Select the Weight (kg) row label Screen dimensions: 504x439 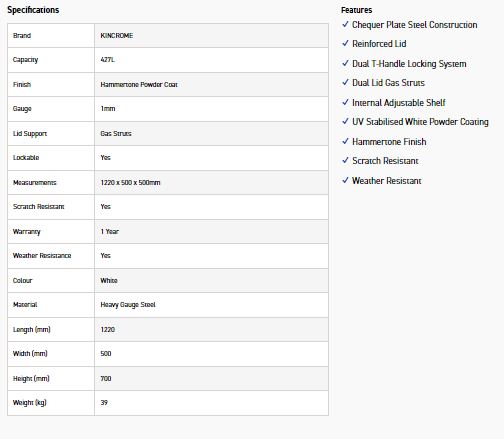pyautogui.click(x=30, y=403)
